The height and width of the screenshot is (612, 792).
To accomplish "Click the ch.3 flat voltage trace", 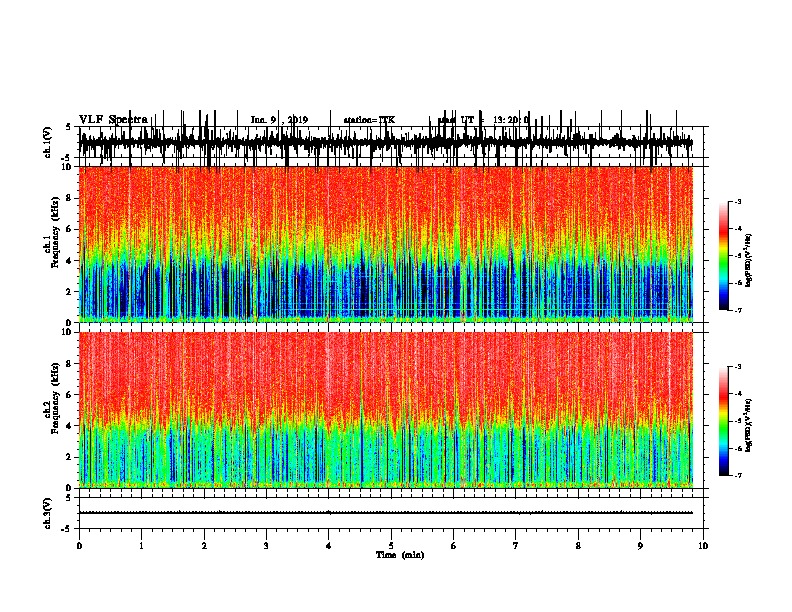I will (386, 513).
